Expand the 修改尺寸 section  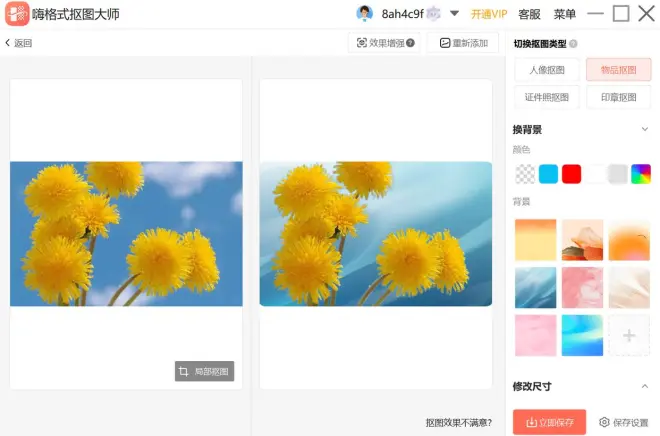[644, 386]
